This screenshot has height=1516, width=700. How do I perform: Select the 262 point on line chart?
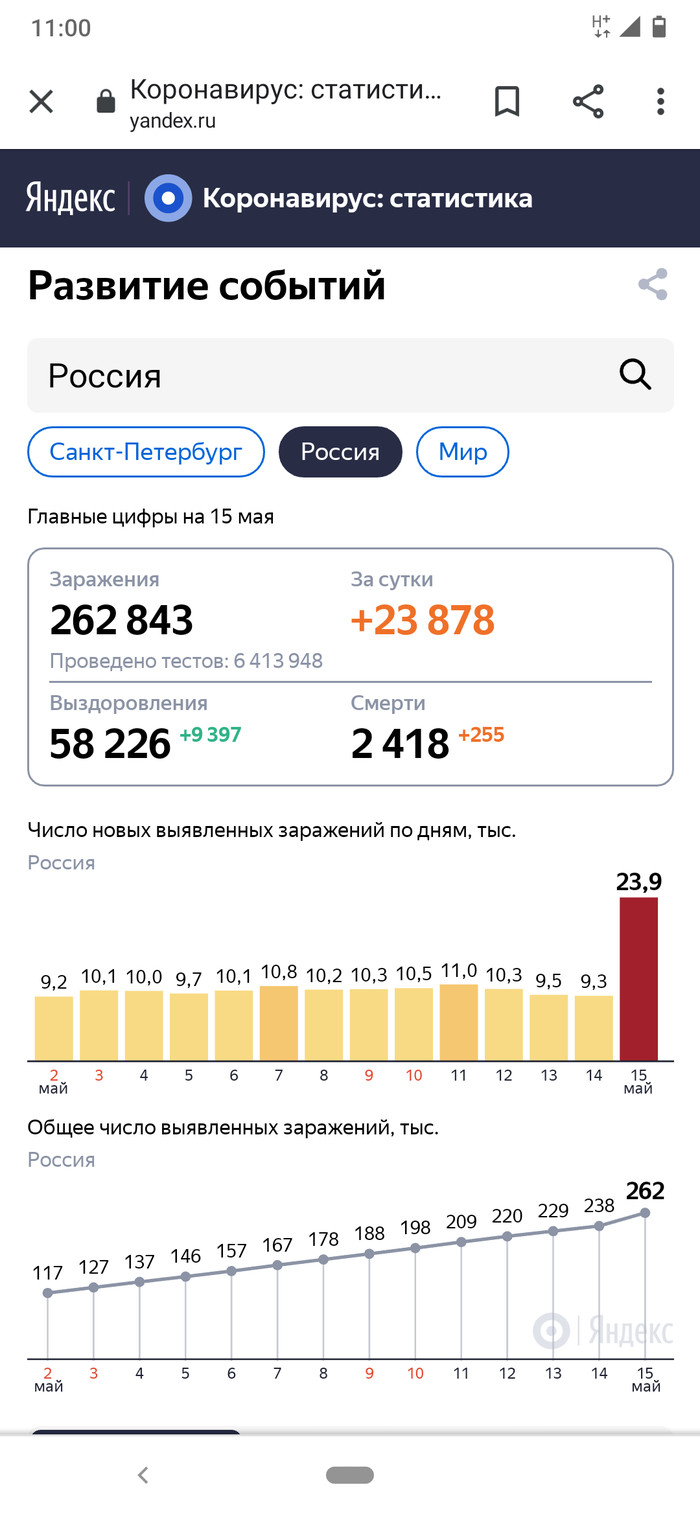coord(645,1213)
